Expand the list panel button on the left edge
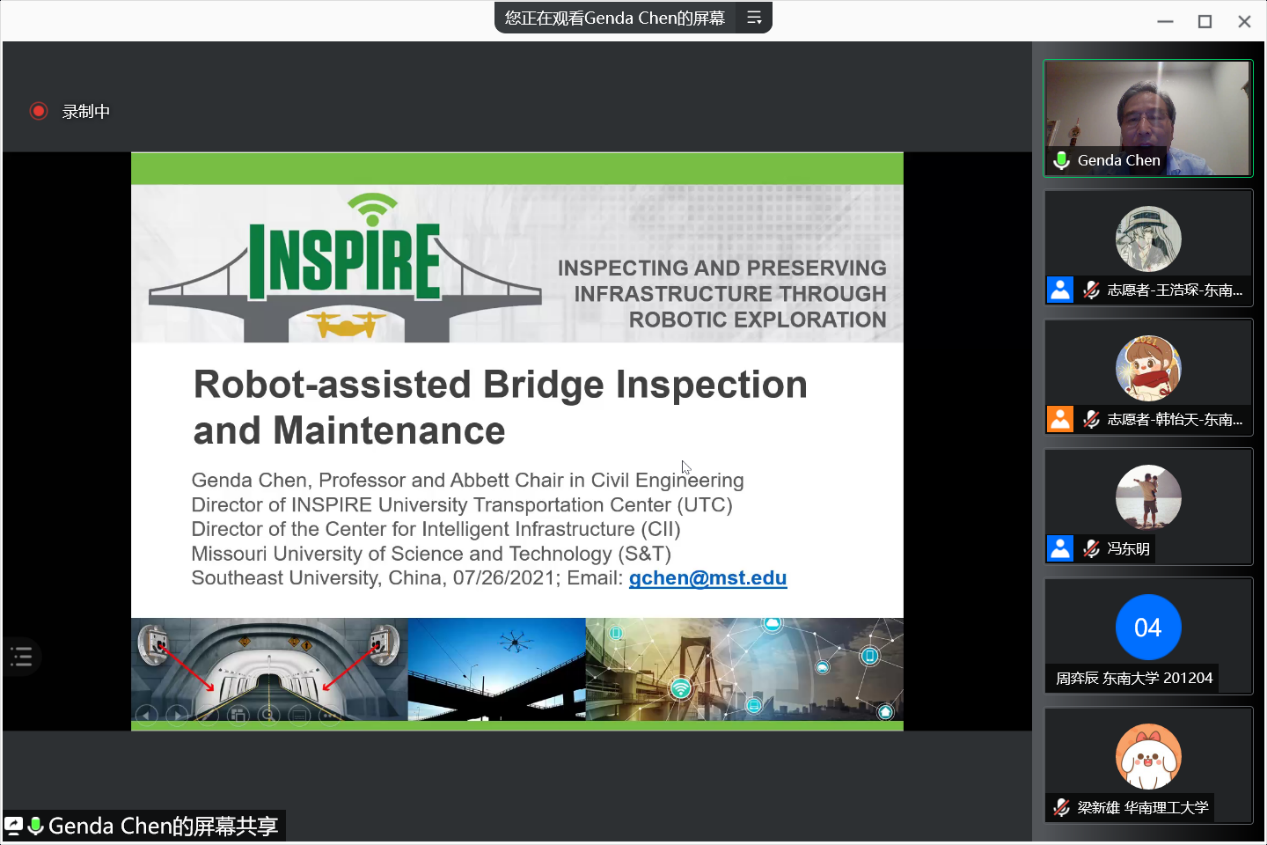Screen dimensions: 1267x845 click(x=21, y=657)
